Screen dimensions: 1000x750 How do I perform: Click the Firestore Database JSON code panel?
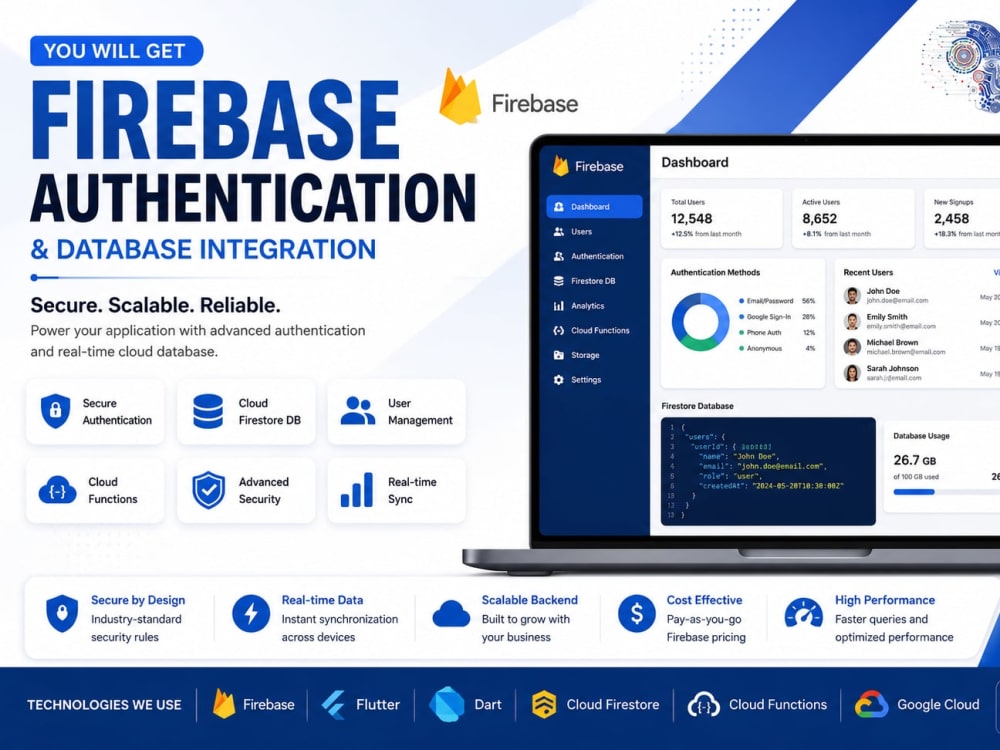tap(768, 471)
